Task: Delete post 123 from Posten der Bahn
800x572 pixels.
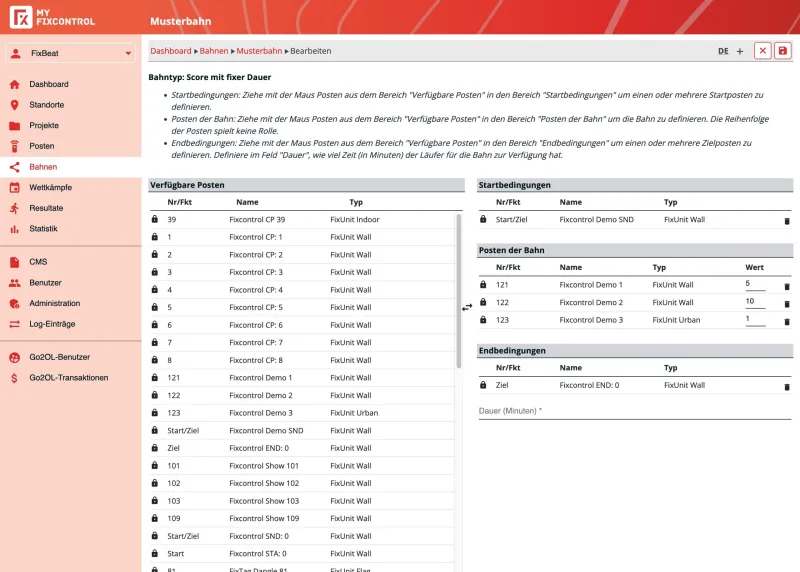Action: tap(787, 321)
